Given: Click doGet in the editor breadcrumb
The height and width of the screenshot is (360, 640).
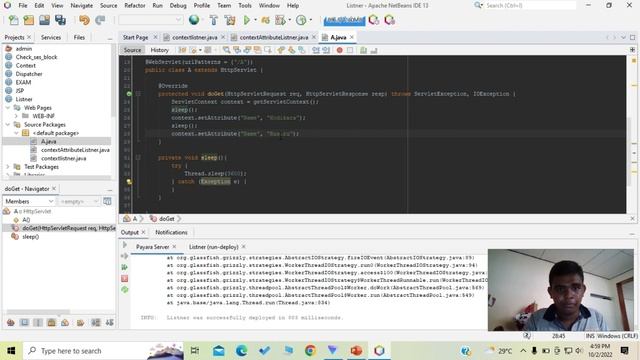Looking at the screenshot, I should [167, 219].
